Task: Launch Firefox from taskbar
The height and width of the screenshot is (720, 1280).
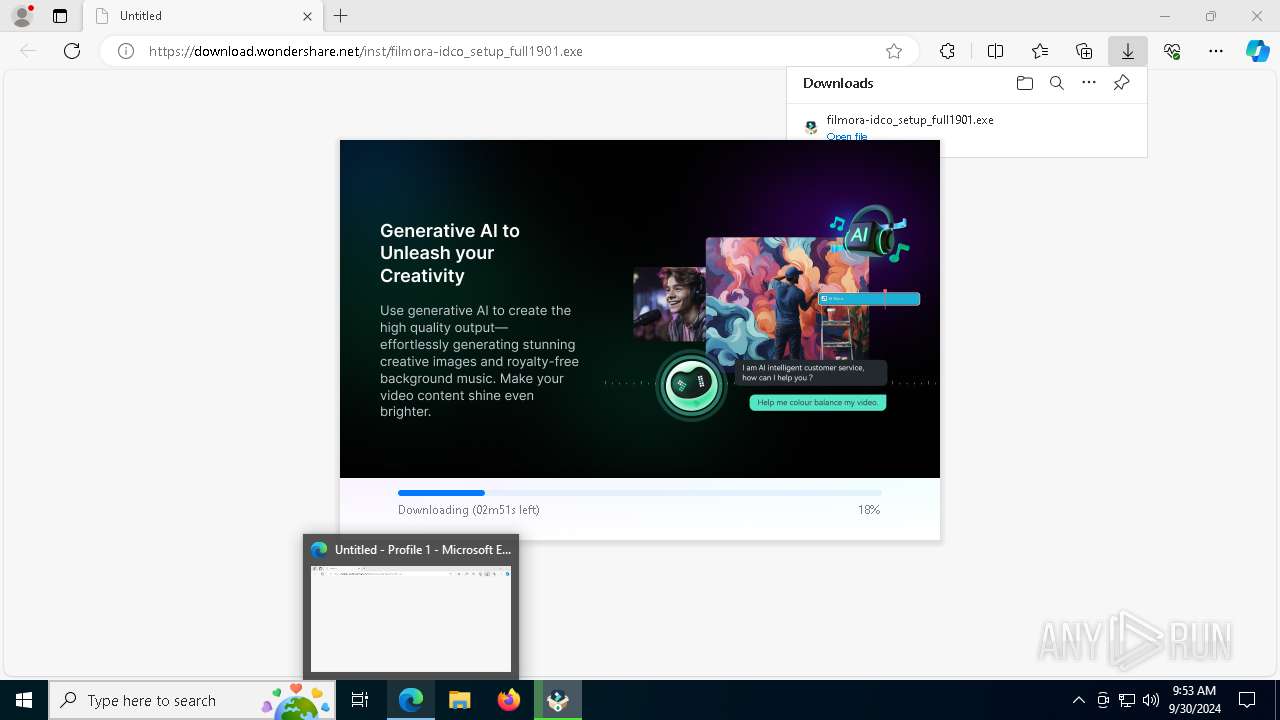Action: [x=509, y=700]
